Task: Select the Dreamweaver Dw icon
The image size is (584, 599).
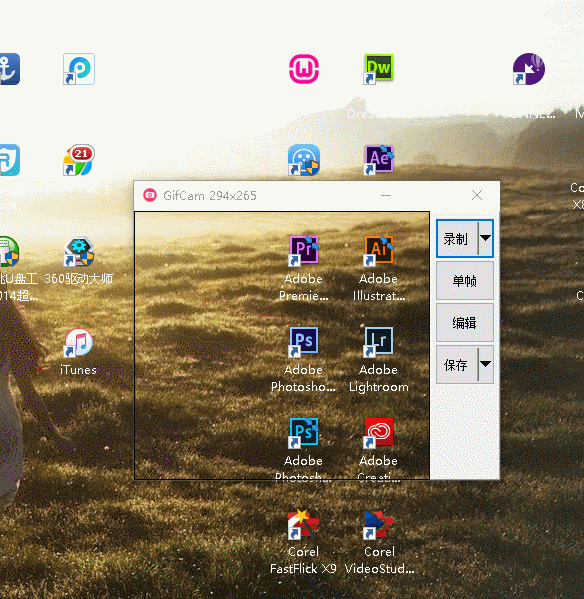Action: 379,69
